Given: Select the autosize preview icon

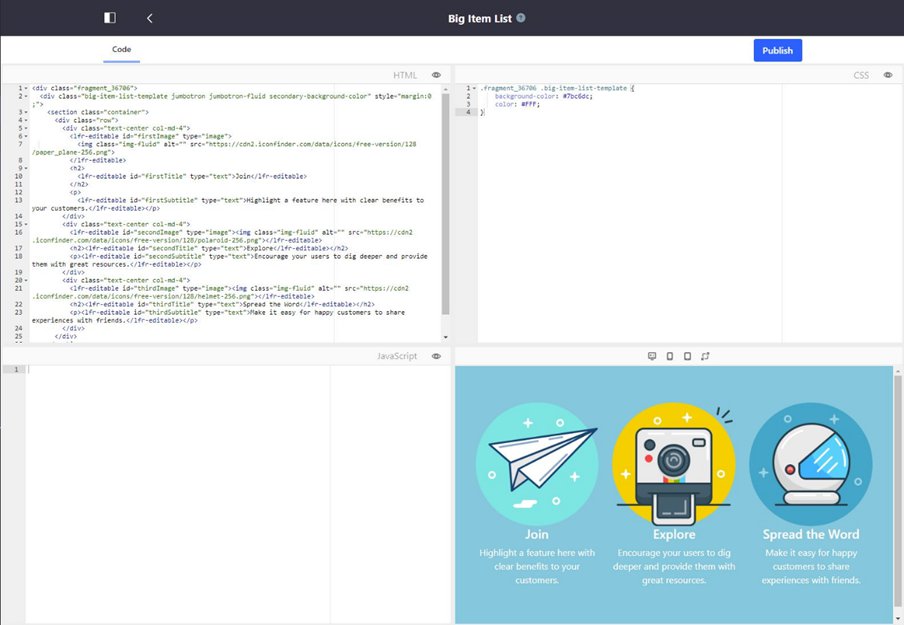Looking at the screenshot, I should click(705, 356).
